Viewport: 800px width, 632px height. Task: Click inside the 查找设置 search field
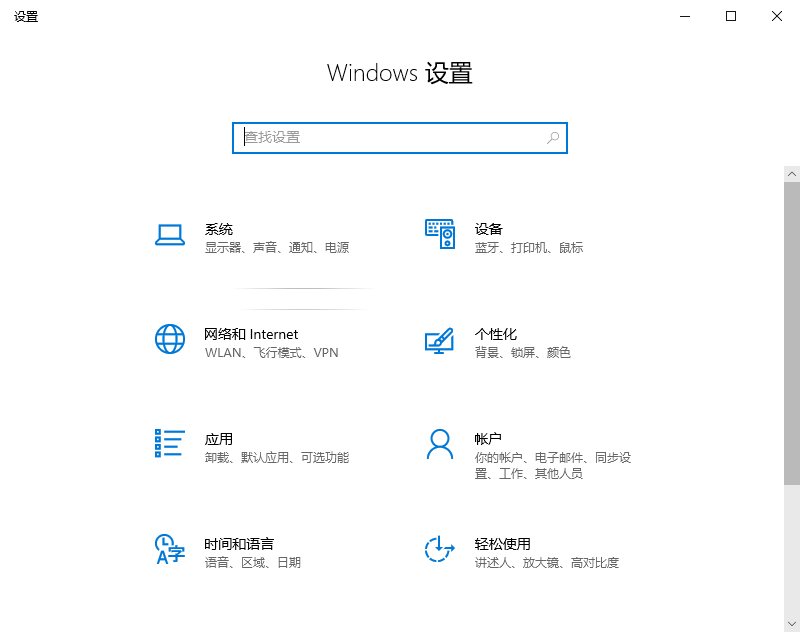400,138
